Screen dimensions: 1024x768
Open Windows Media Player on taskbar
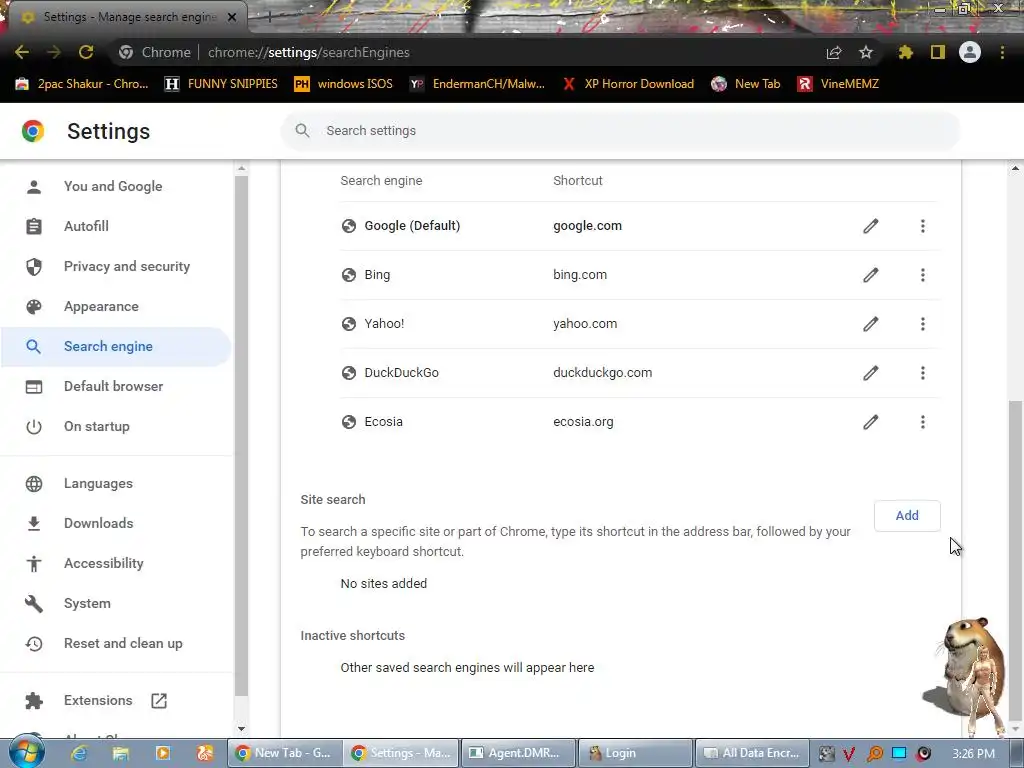click(163, 753)
